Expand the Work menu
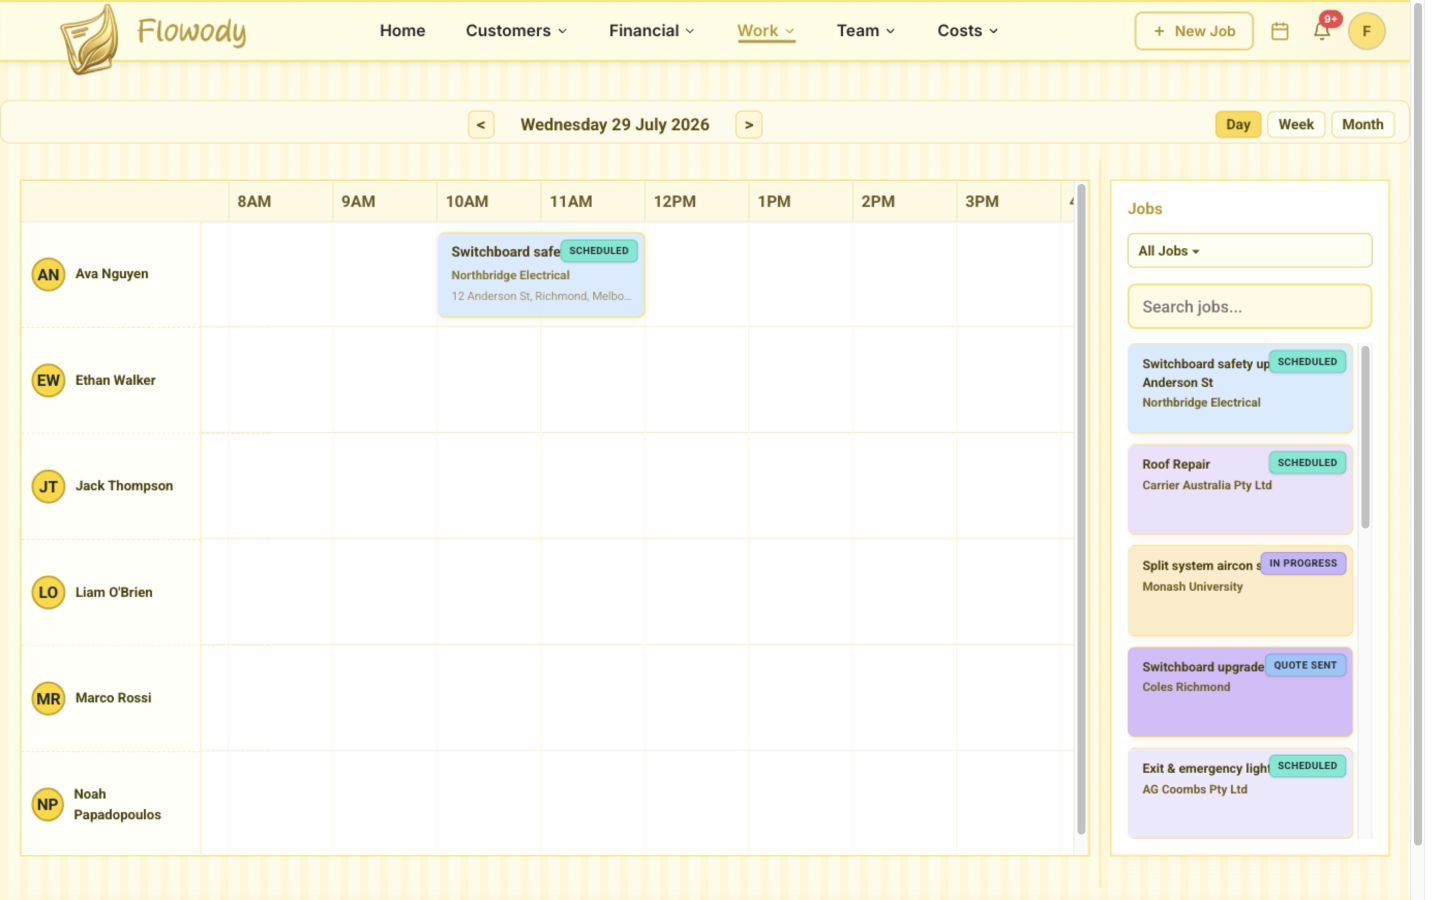Screen dimensions: 1440x900 click(766, 31)
